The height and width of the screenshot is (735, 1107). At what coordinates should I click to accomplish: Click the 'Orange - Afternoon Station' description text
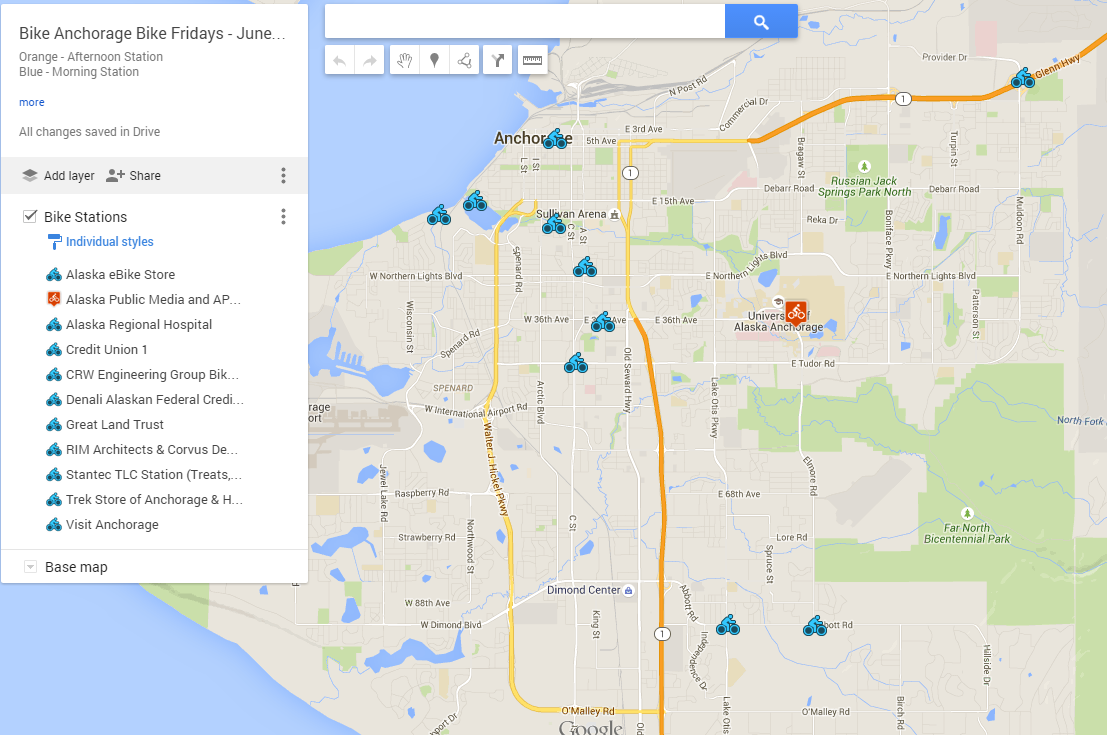tap(91, 56)
